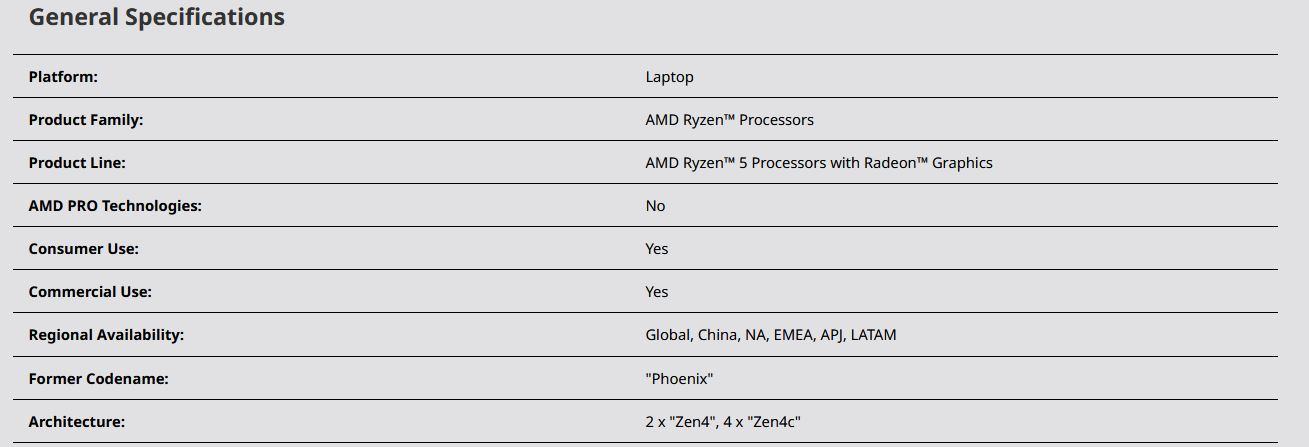The image size is (1309, 447).
Task: Click the Global, China, NA, EMEA regions text
Action: tap(771, 335)
